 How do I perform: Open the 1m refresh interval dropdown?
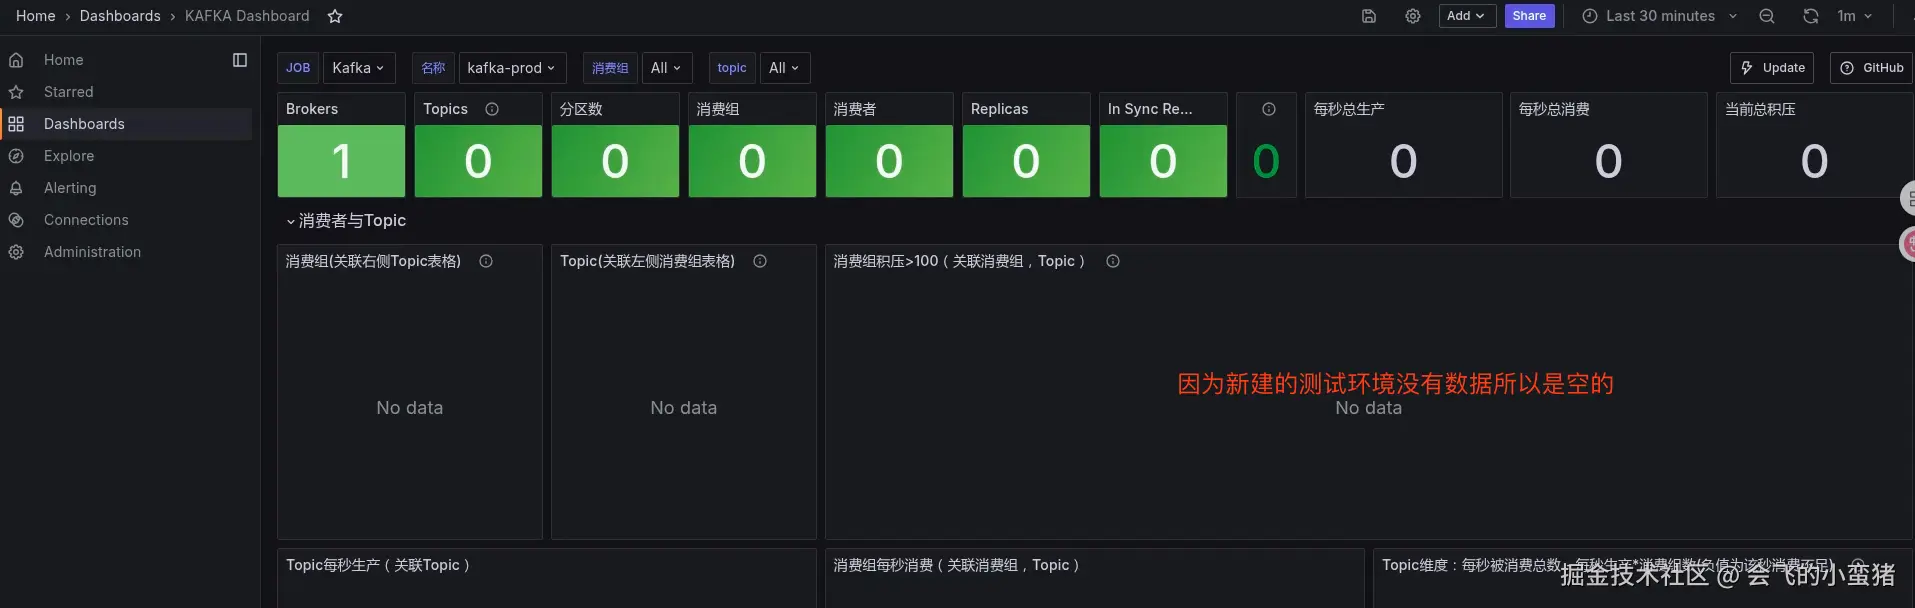(1855, 16)
